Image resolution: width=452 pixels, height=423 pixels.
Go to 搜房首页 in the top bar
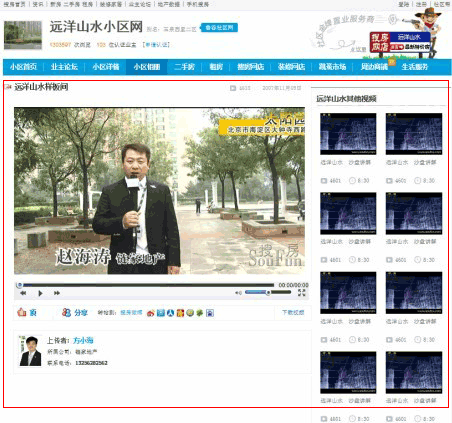coord(14,4)
